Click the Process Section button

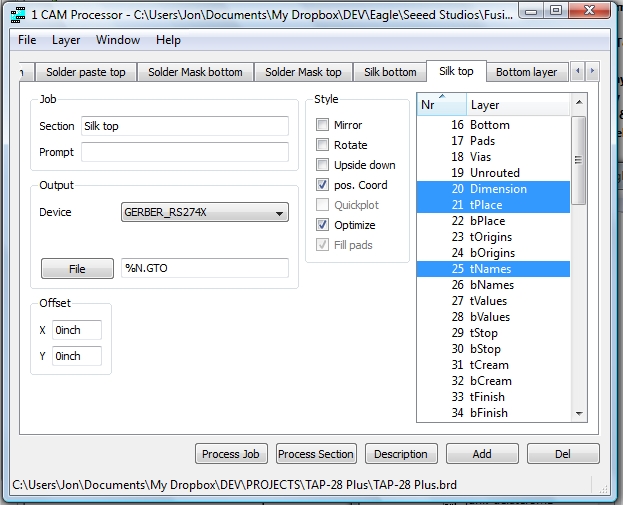click(316, 454)
